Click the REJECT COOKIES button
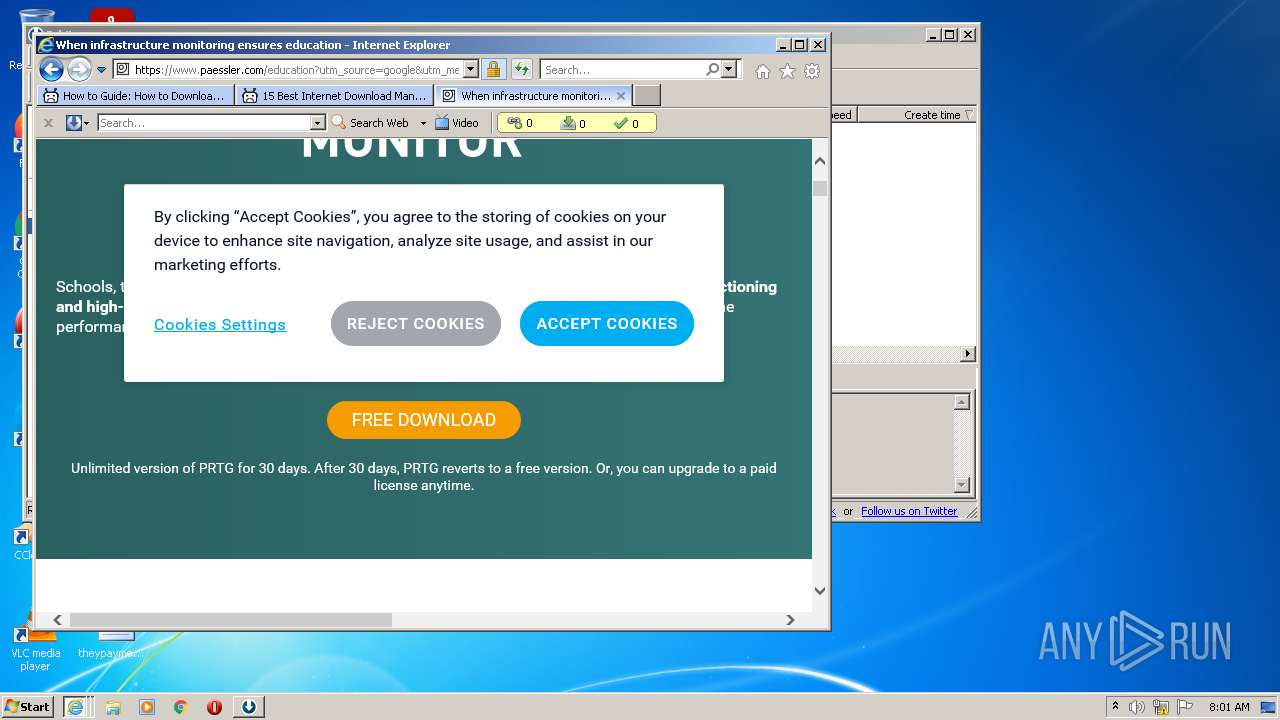The image size is (1280, 720). [x=416, y=324]
